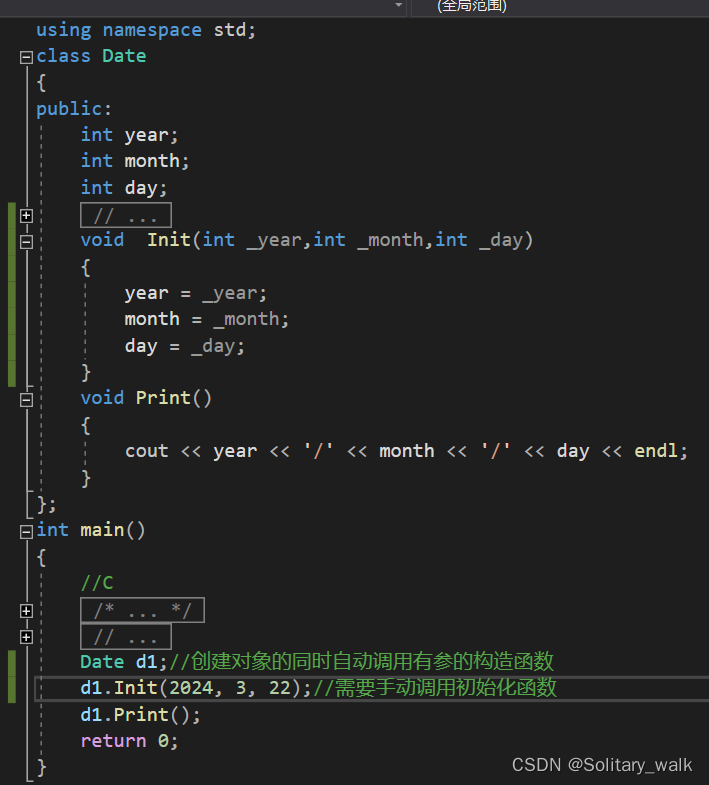The height and width of the screenshot is (785, 709).
Task: Collapse the void Print function
Action: (x=26, y=400)
